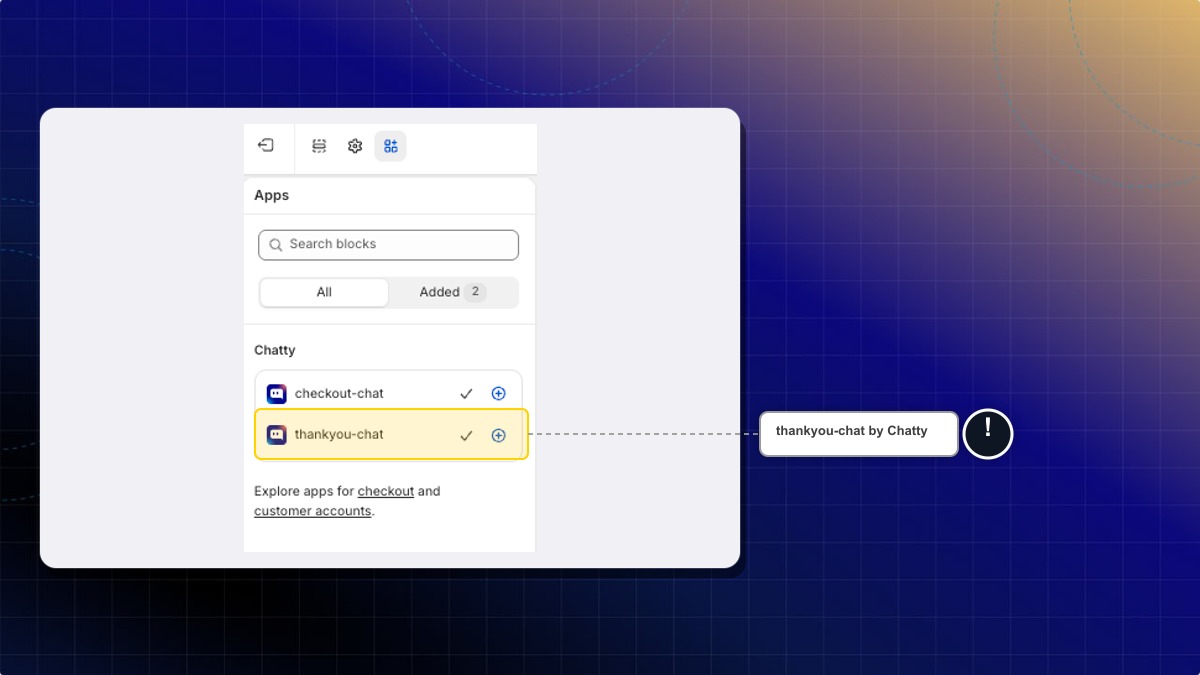Open the checkout apps link

386,491
